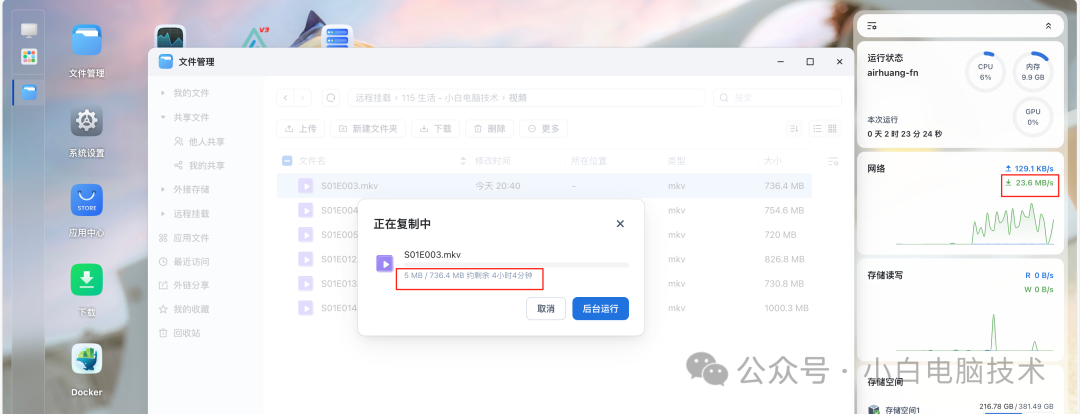Click the 新建文件夹 button
1080x414 pixels.
tap(368, 128)
